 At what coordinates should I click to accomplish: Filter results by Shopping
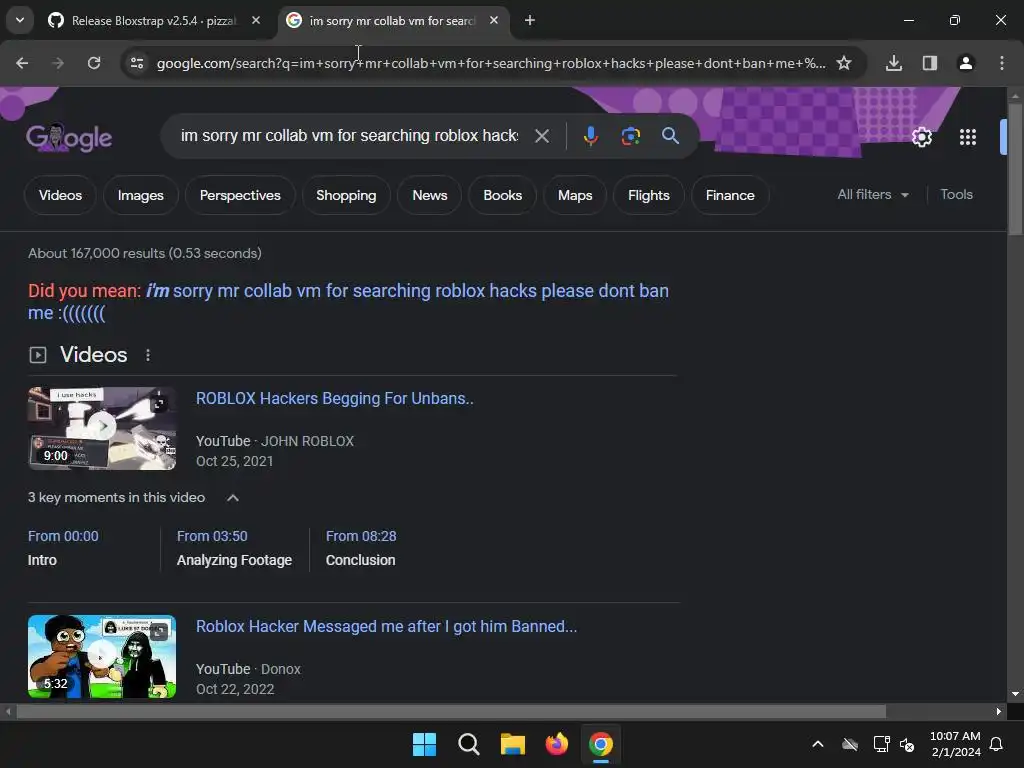346,195
